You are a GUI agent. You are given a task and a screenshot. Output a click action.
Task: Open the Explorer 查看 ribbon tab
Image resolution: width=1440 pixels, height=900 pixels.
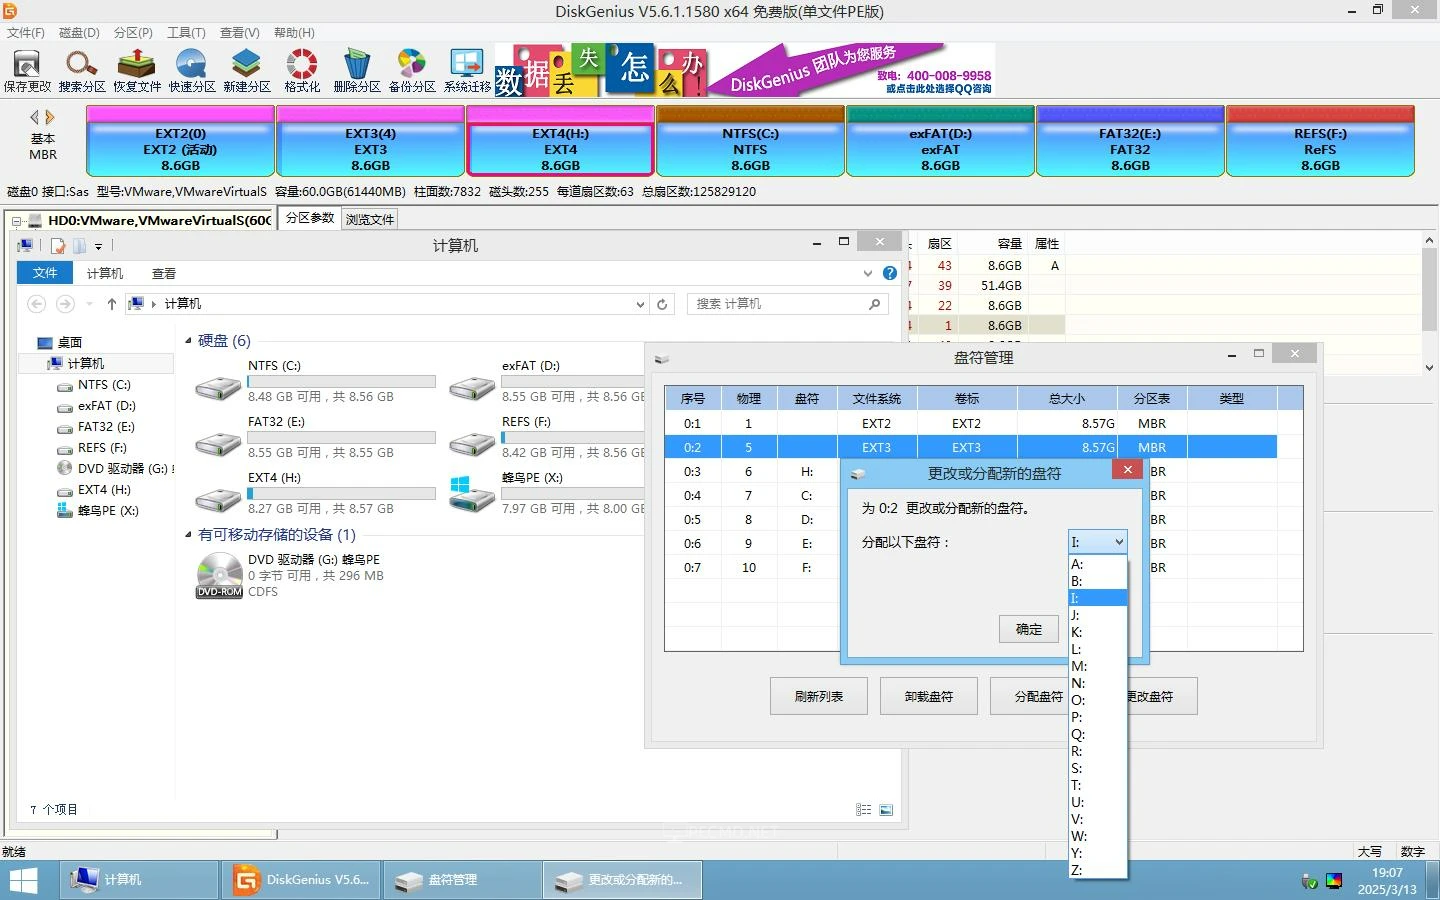tap(164, 273)
